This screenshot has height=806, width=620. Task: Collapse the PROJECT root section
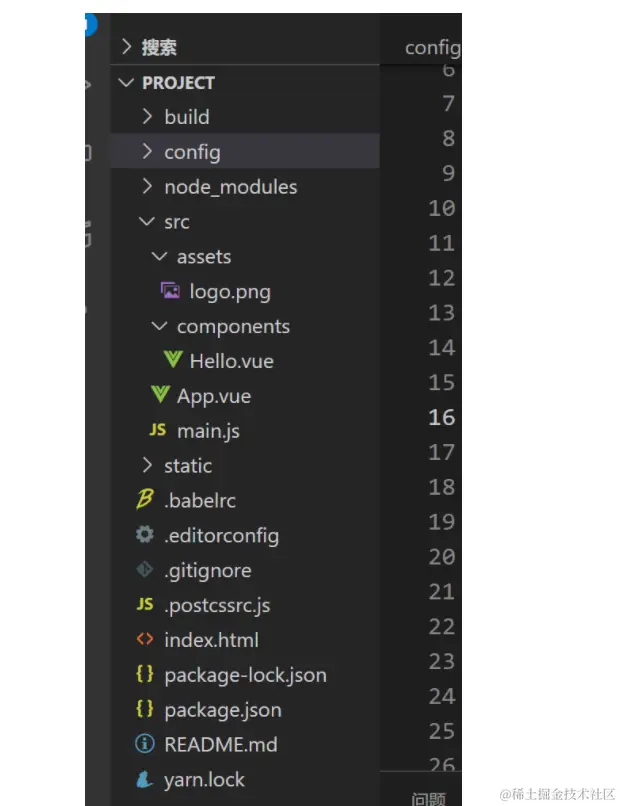tap(127, 83)
